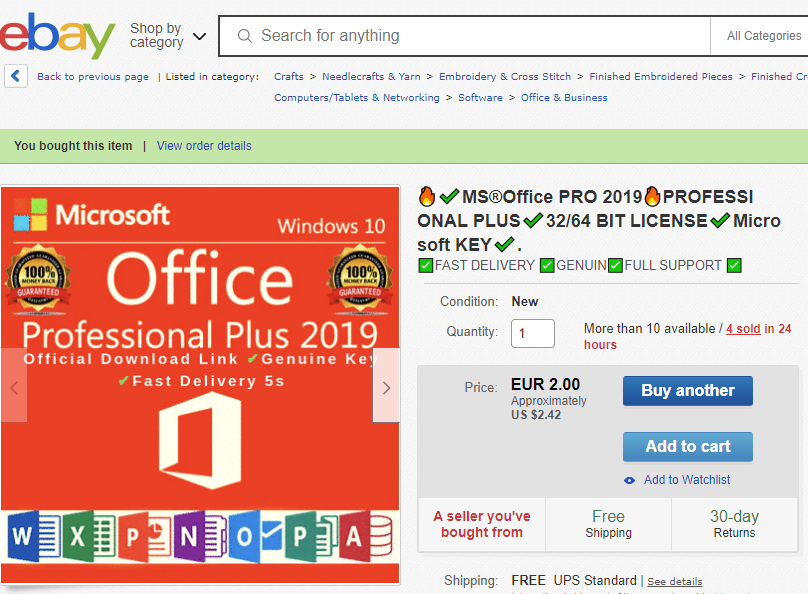Click the 30-day Returns text

(734, 524)
